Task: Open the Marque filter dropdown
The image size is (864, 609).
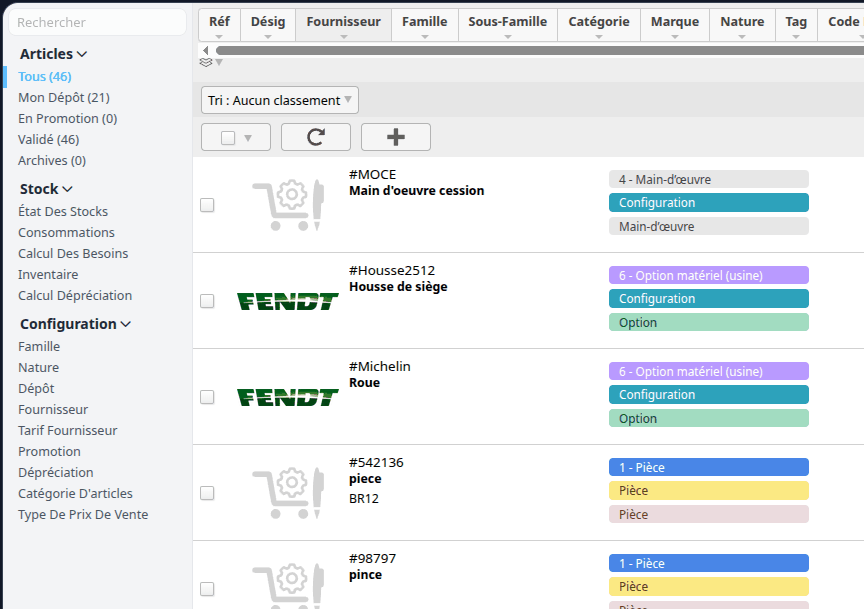Action: pyautogui.click(x=675, y=25)
